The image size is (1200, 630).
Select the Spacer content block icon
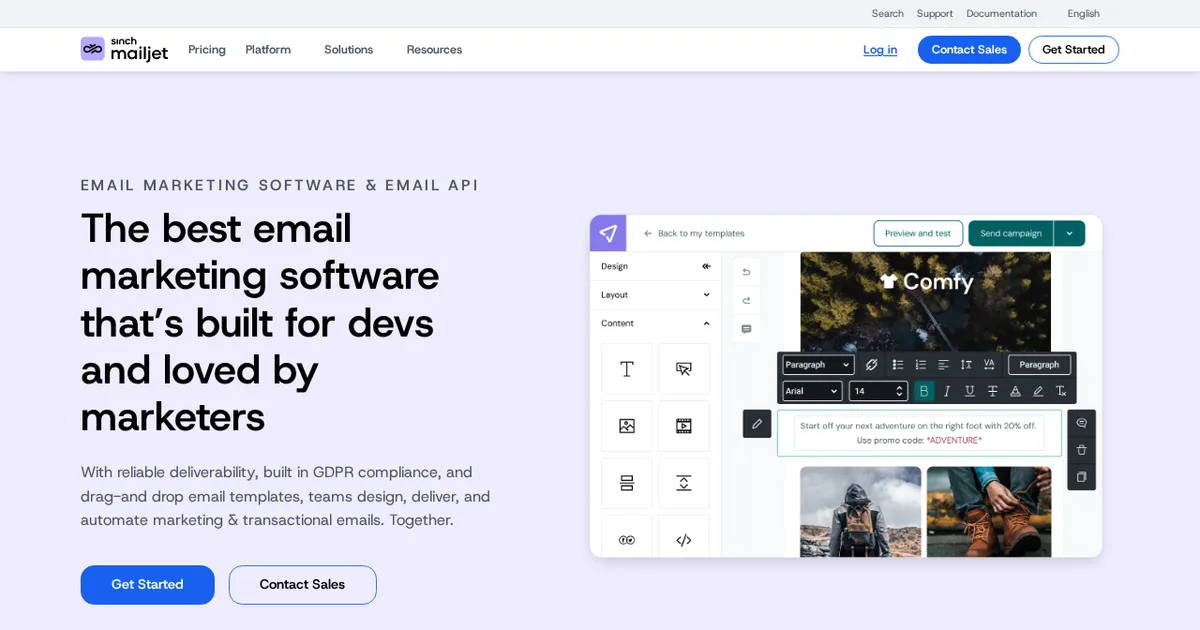pos(684,483)
